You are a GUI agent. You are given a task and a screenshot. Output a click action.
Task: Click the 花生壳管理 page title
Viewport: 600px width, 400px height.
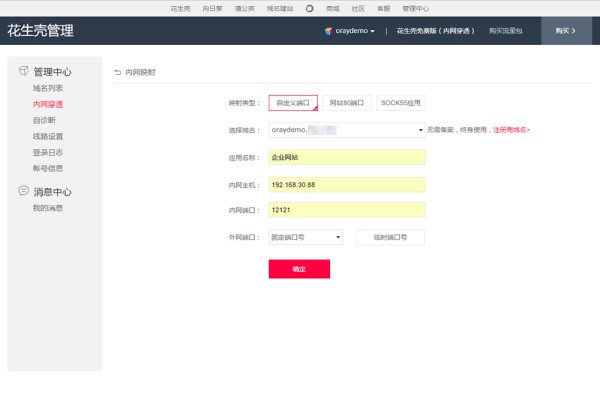(41, 31)
